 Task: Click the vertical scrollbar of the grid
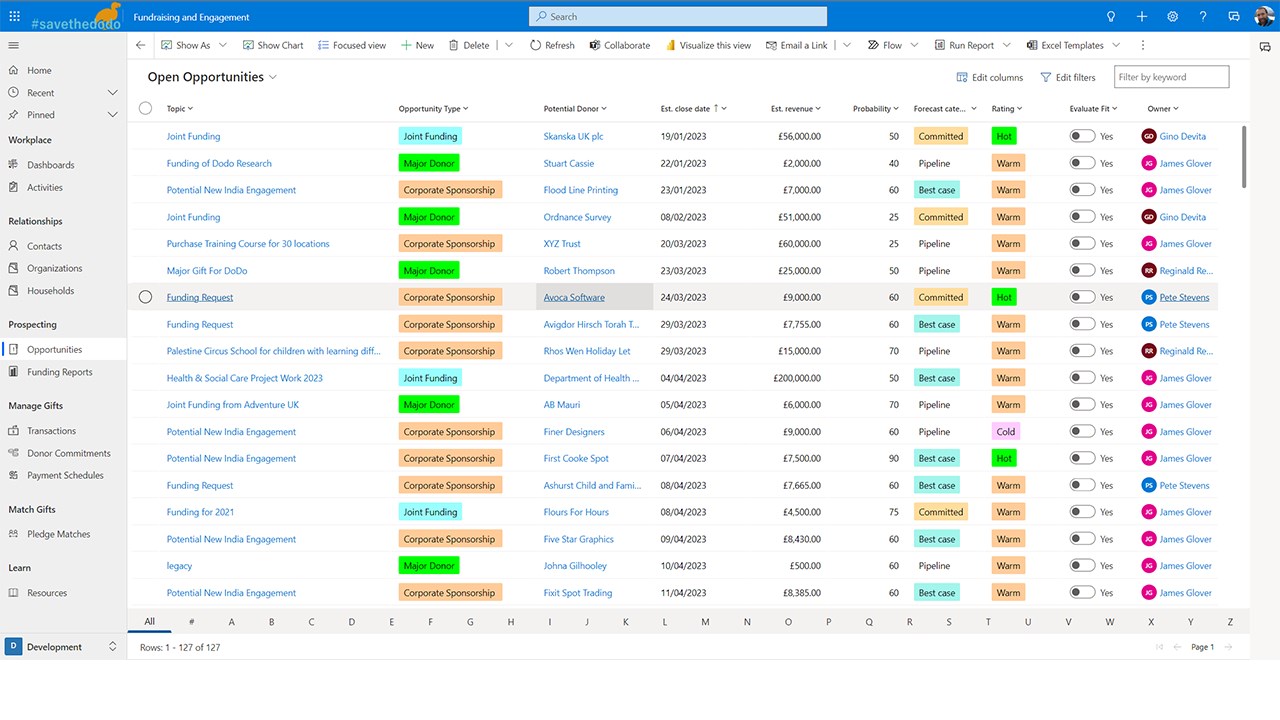(1244, 156)
